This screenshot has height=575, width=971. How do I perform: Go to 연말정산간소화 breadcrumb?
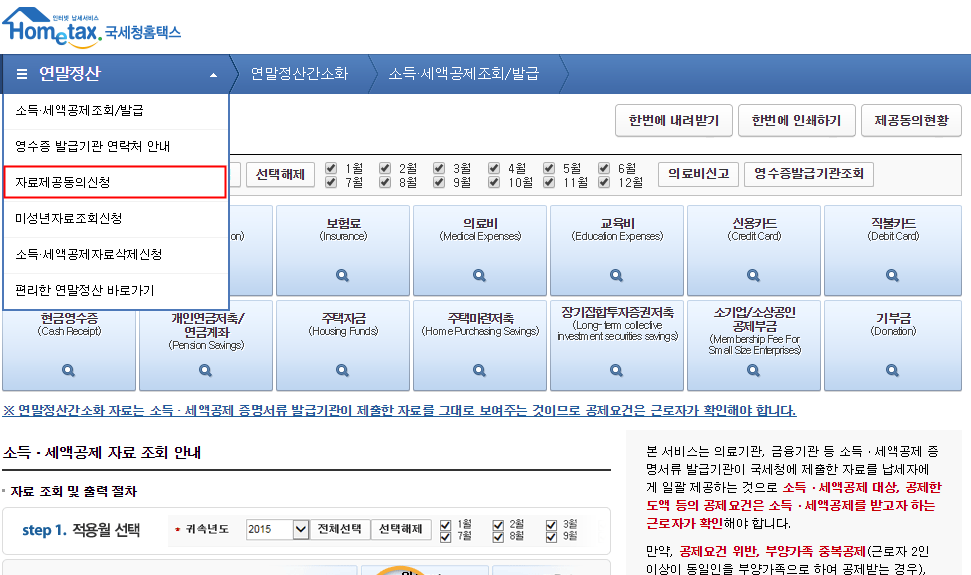tap(299, 74)
